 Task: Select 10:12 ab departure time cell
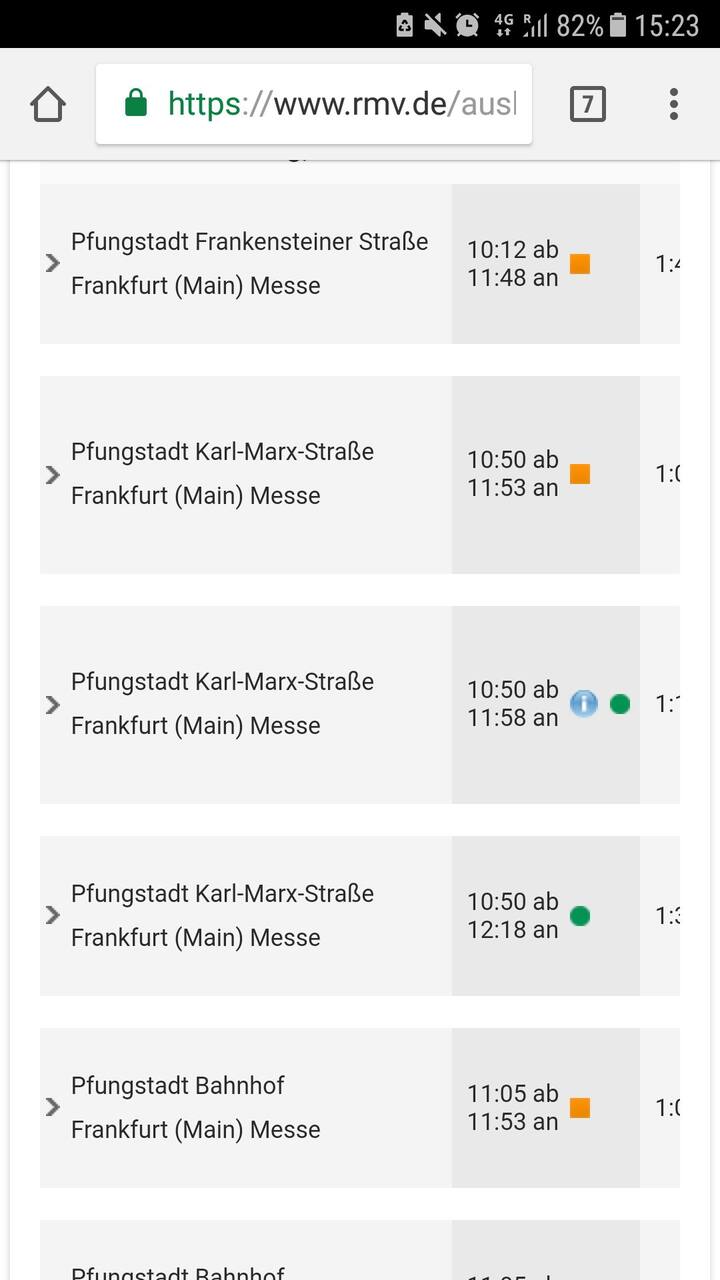coord(512,250)
